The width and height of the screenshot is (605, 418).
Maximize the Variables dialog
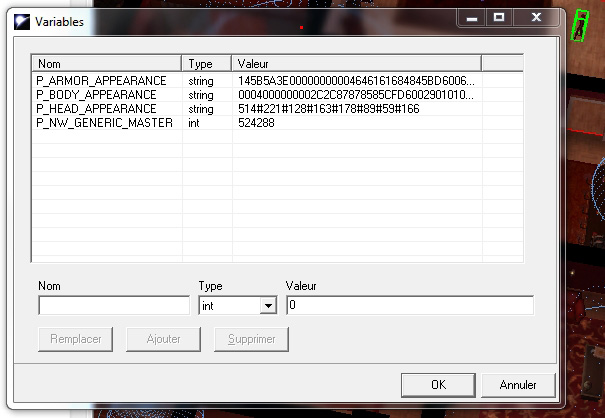click(499, 18)
